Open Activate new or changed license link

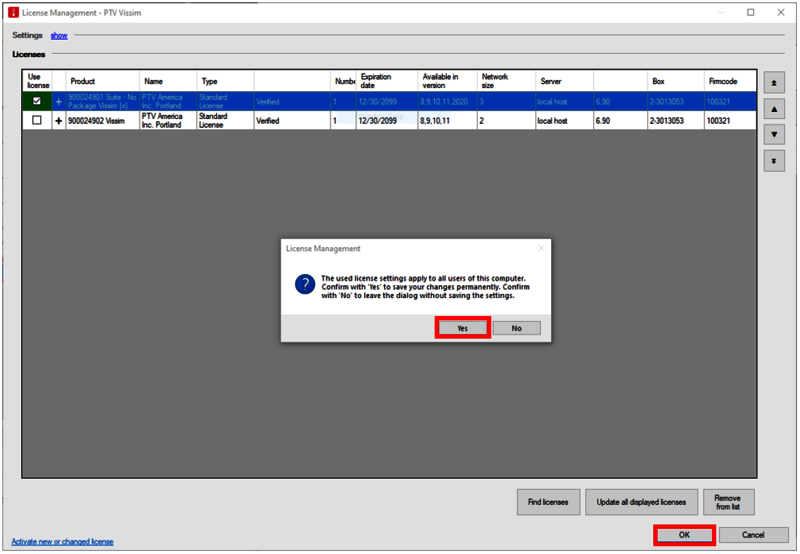(x=62, y=541)
